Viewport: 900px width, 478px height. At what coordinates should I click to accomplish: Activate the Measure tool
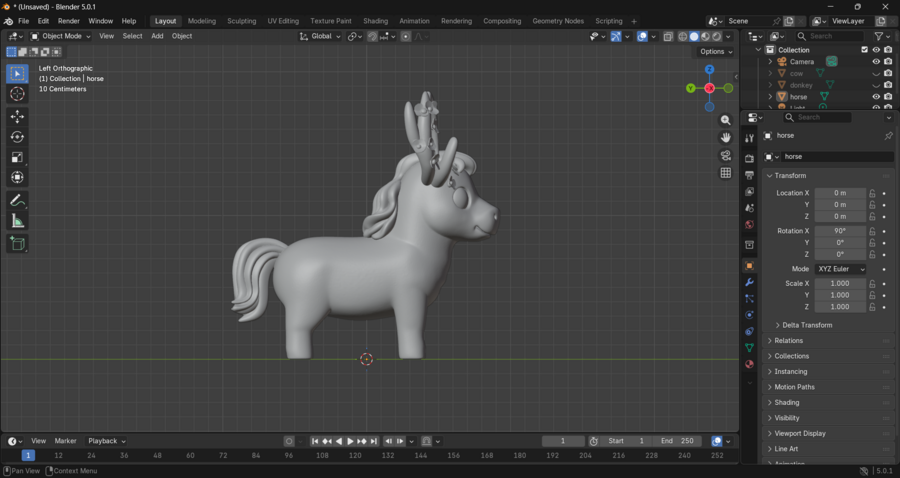(17, 221)
